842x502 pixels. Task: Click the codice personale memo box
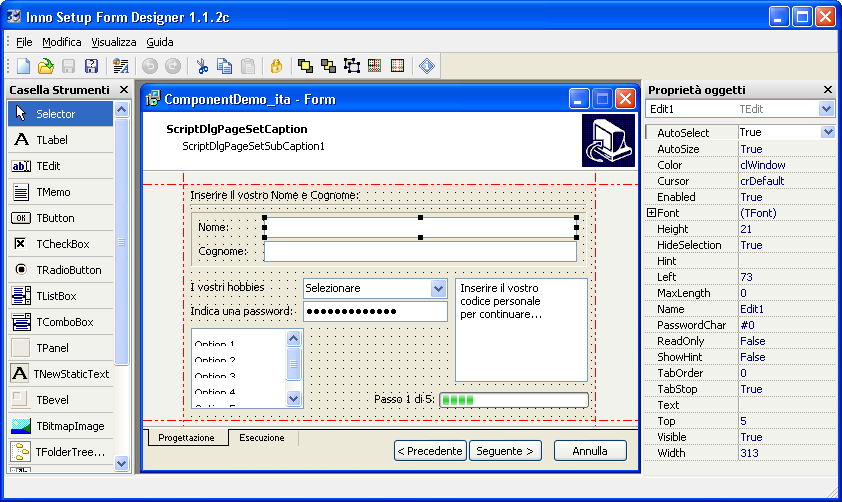pos(521,330)
